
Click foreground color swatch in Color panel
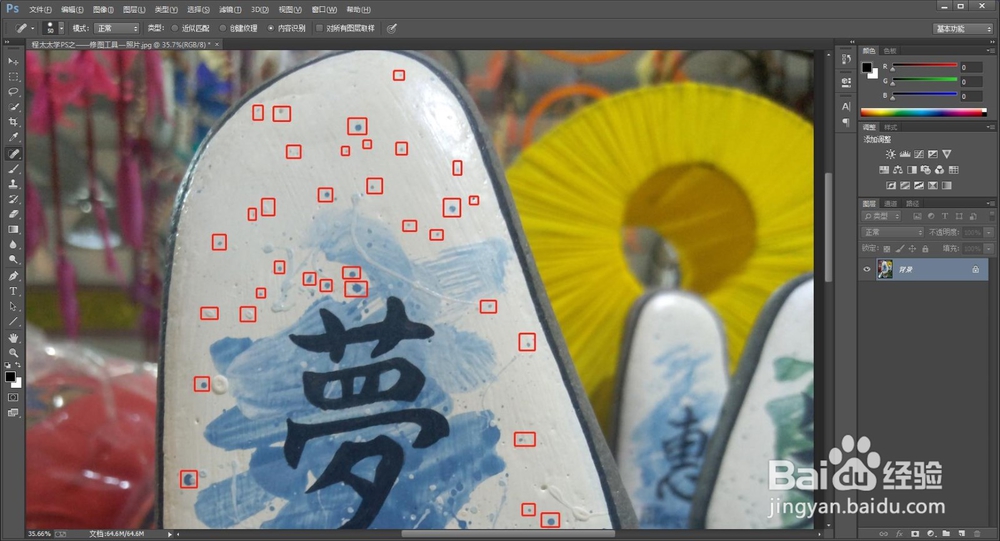click(x=867, y=67)
